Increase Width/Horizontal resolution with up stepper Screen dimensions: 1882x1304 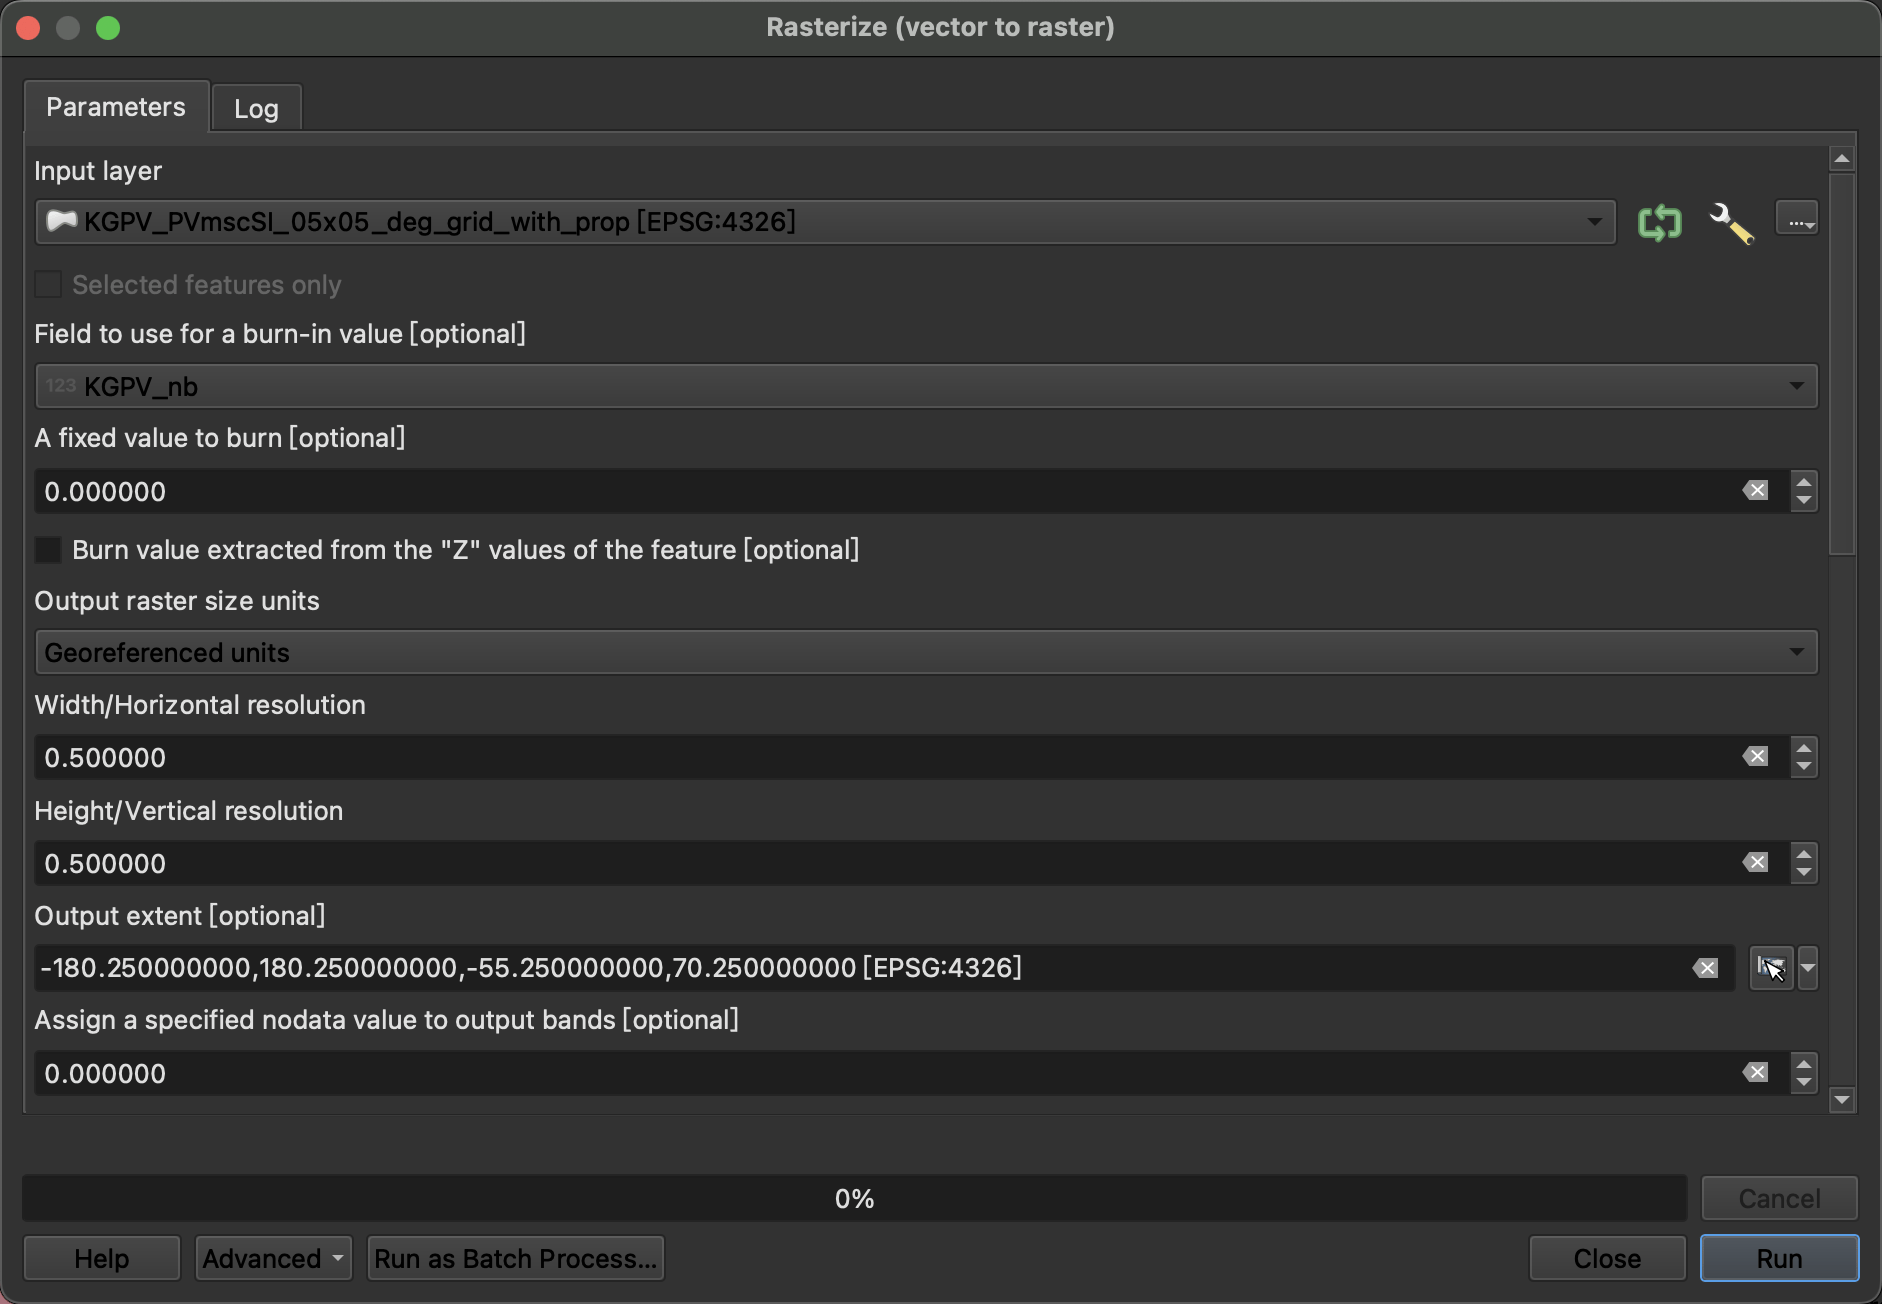click(1804, 747)
